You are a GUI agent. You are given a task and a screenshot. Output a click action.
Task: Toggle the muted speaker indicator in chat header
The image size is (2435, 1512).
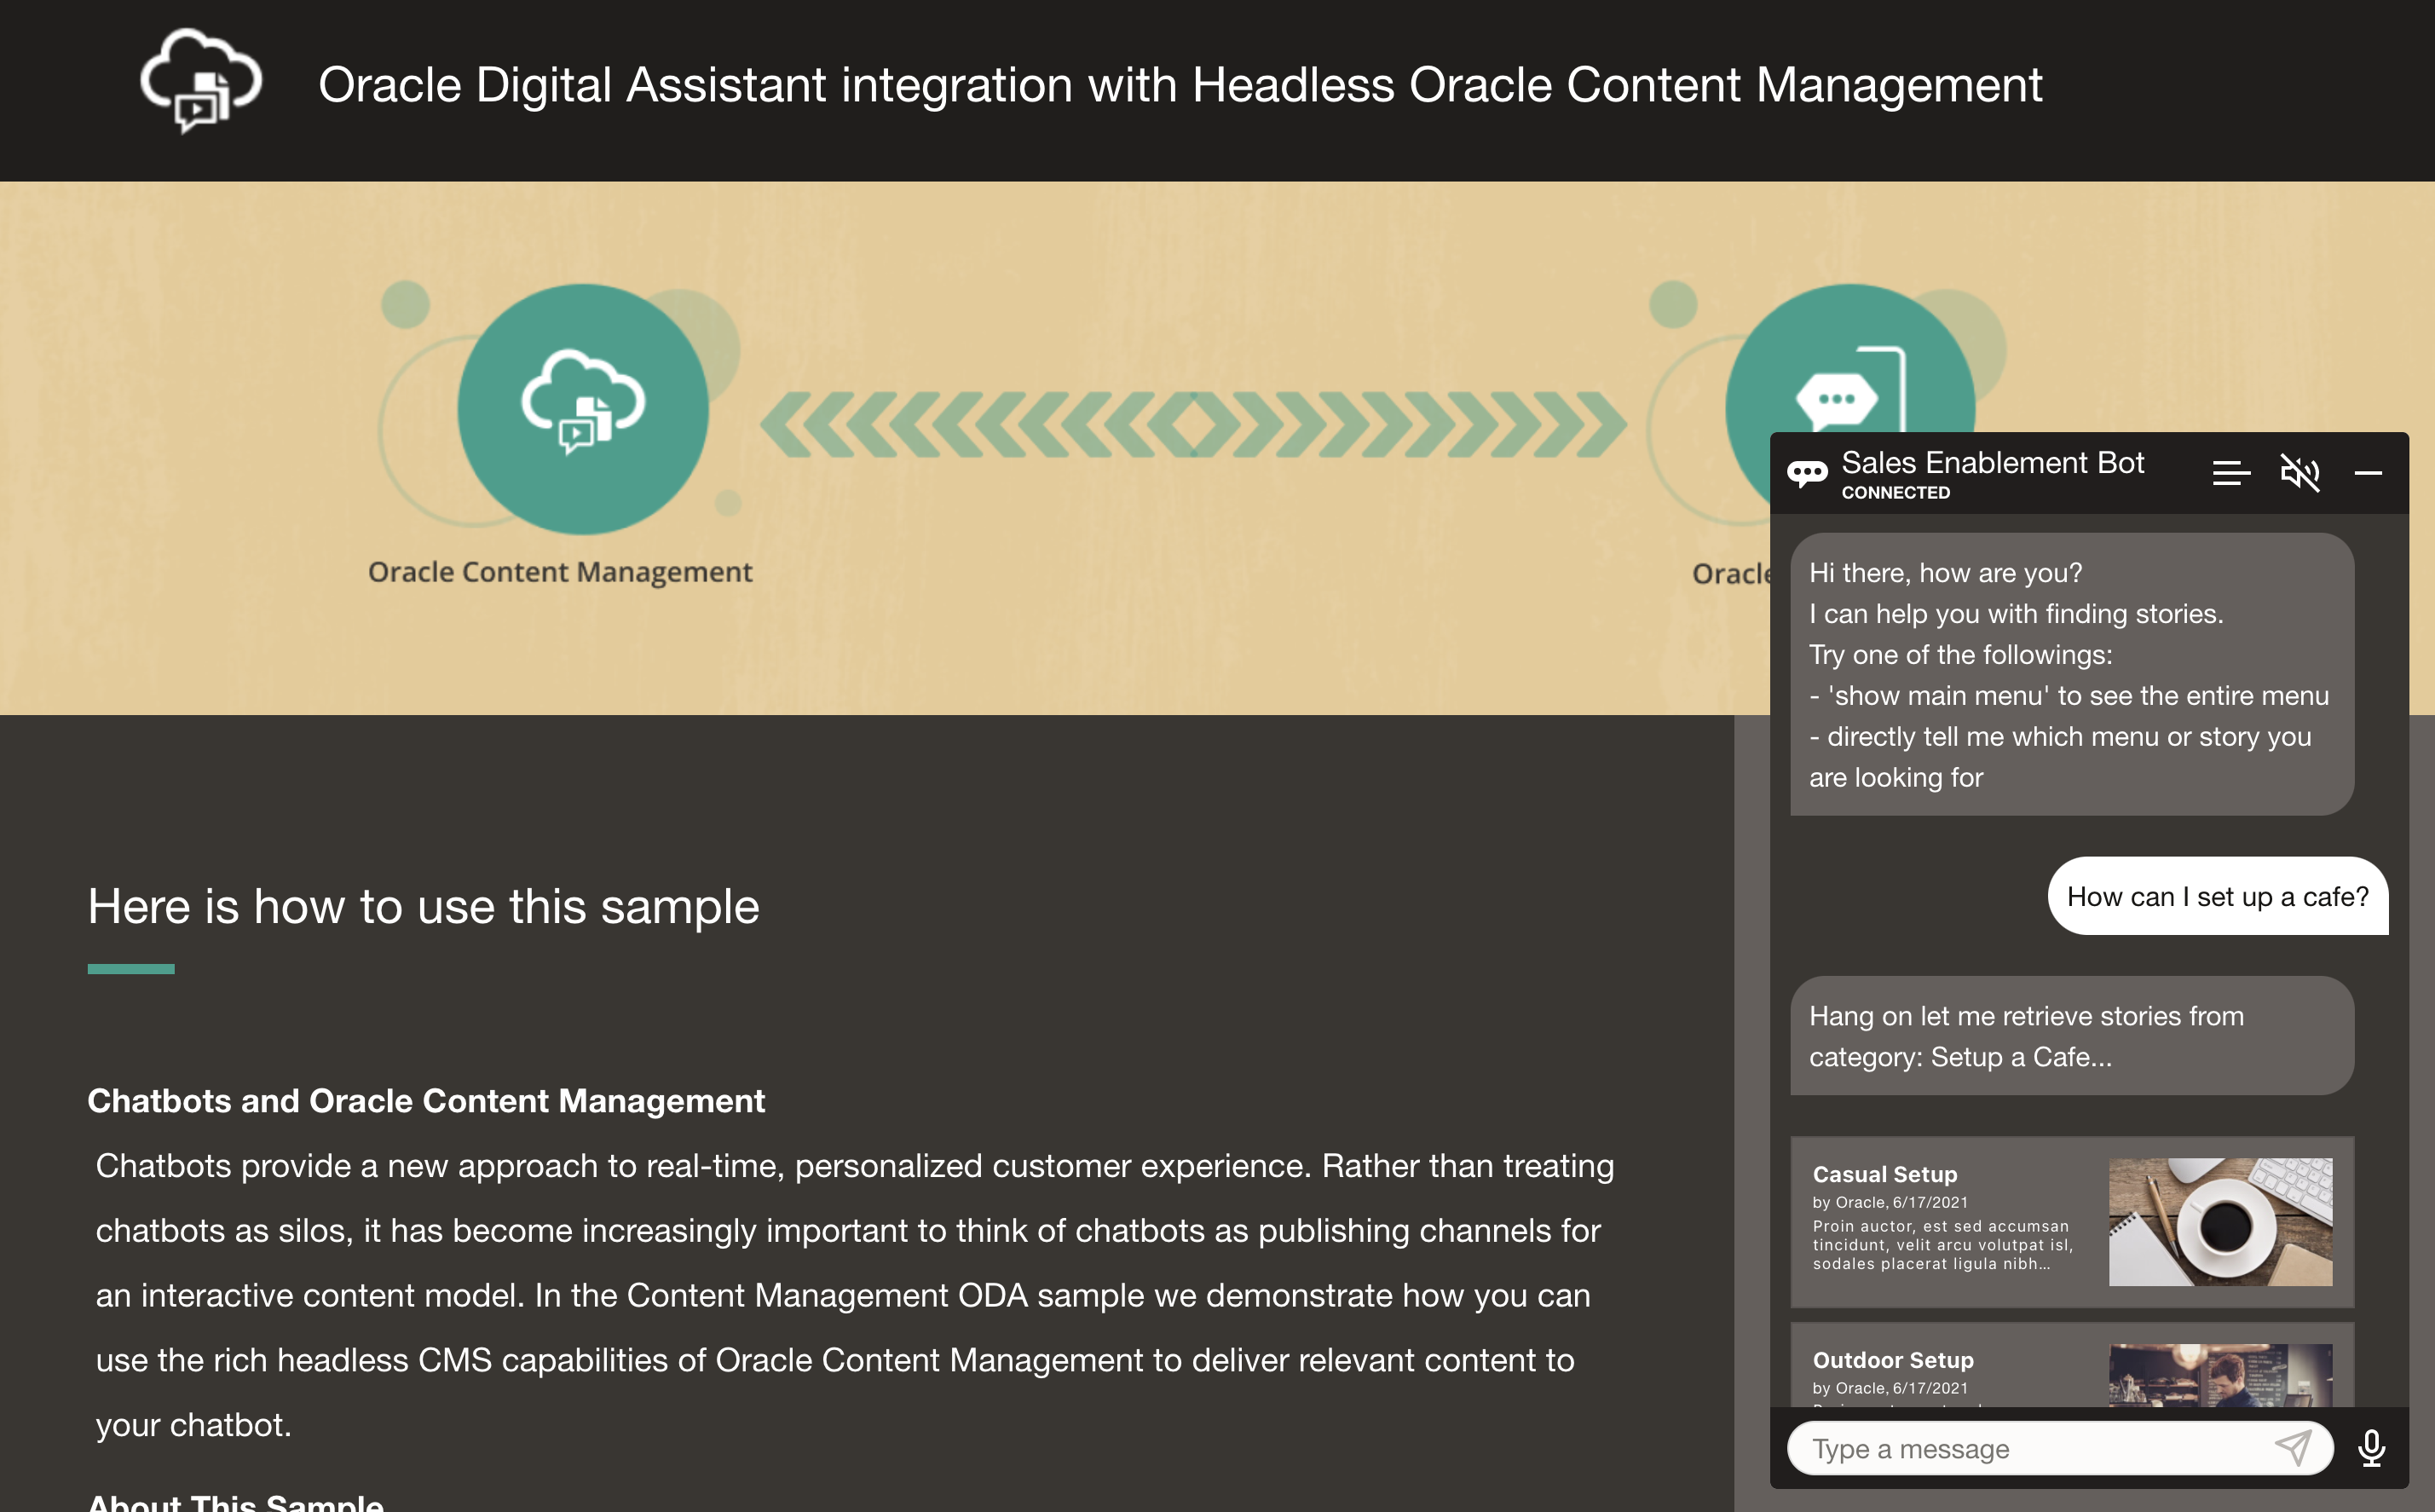[2301, 474]
